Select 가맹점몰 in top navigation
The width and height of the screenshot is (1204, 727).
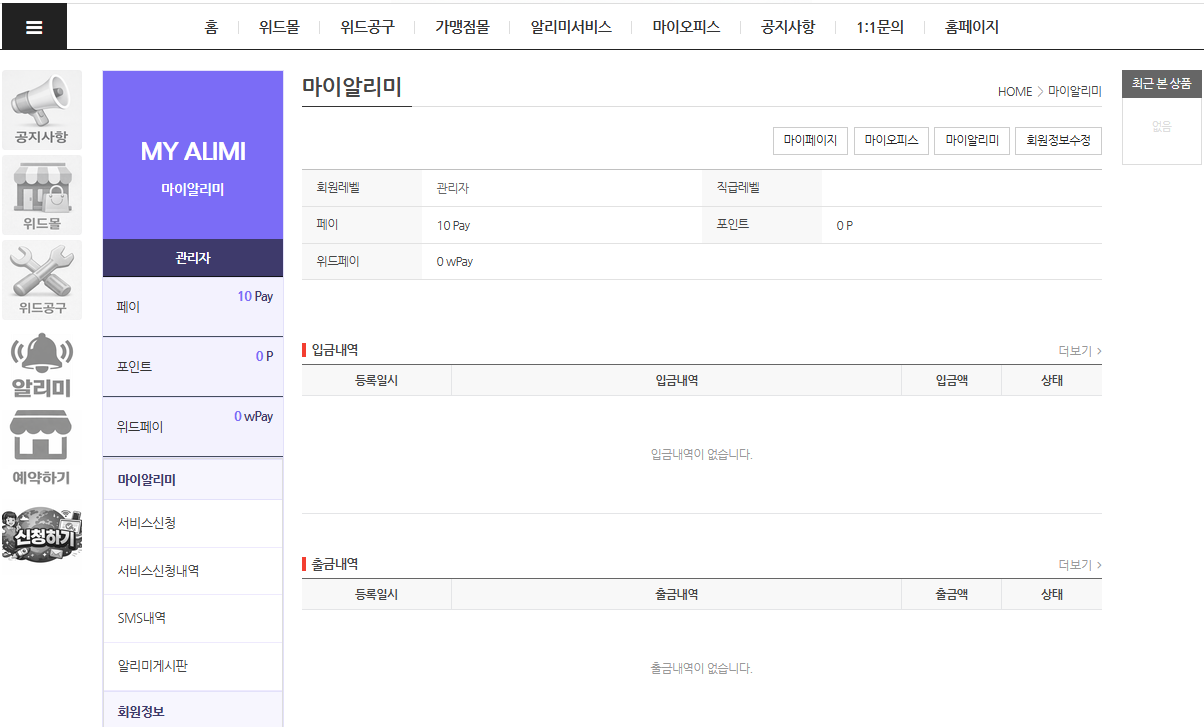[462, 27]
